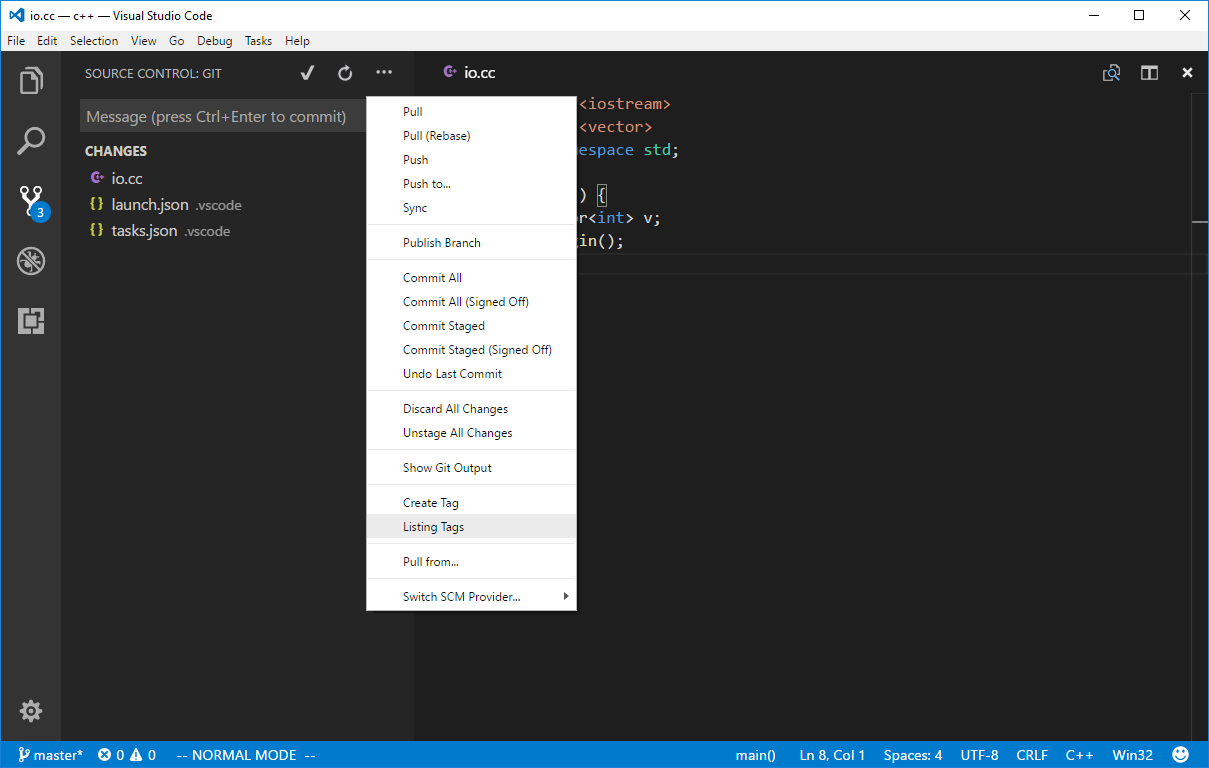Choose Commit All (Signed Off)
Image resolution: width=1209 pixels, height=768 pixels.
pos(471,302)
